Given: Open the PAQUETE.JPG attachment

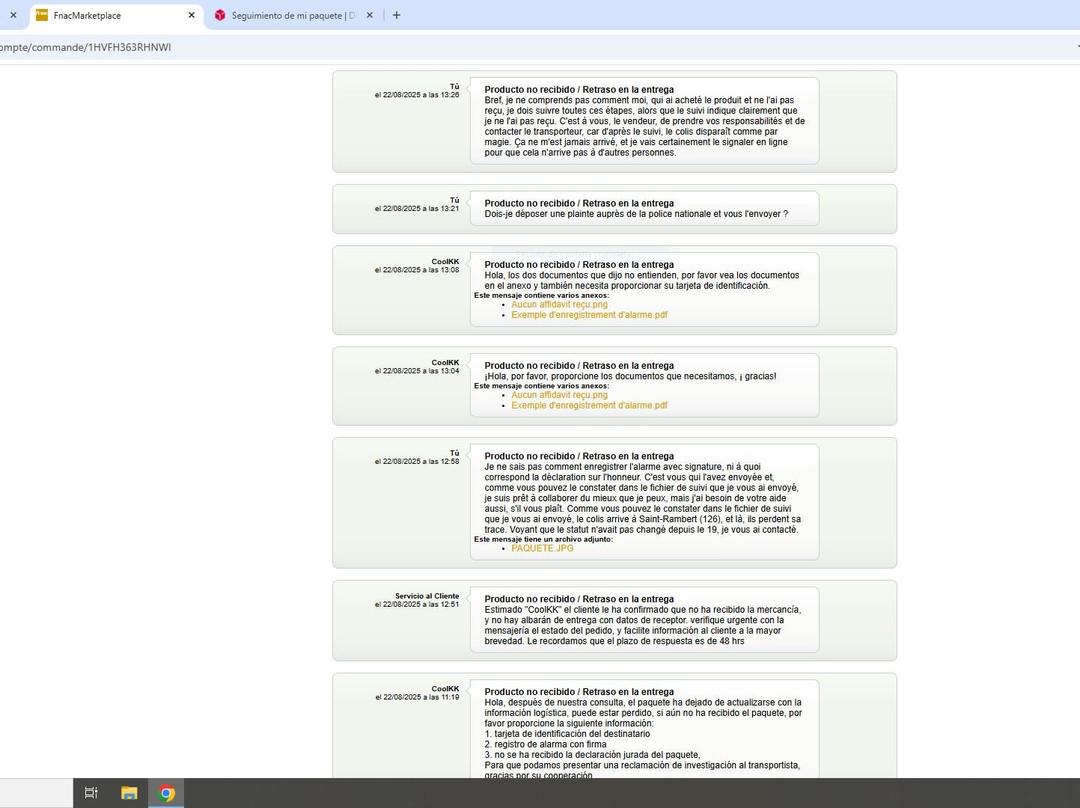Looking at the screenshot, I should point(542,548).
